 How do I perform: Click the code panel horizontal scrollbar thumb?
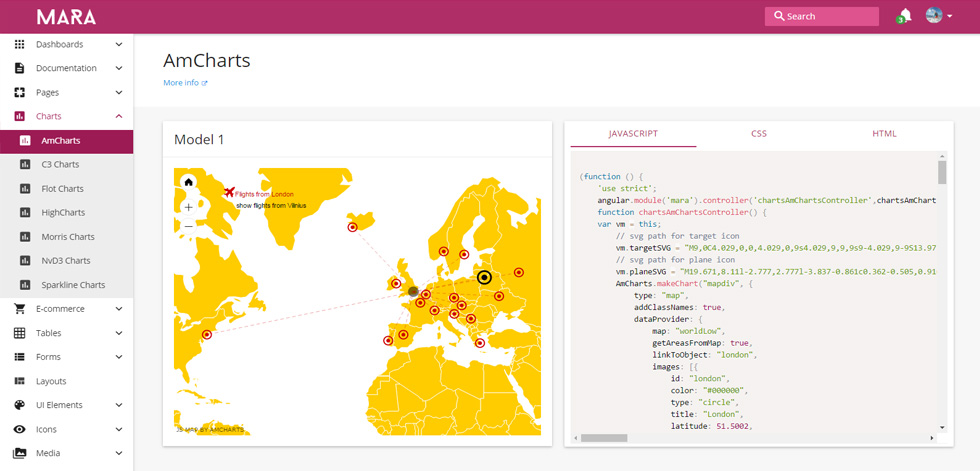(x=604, y=439)
